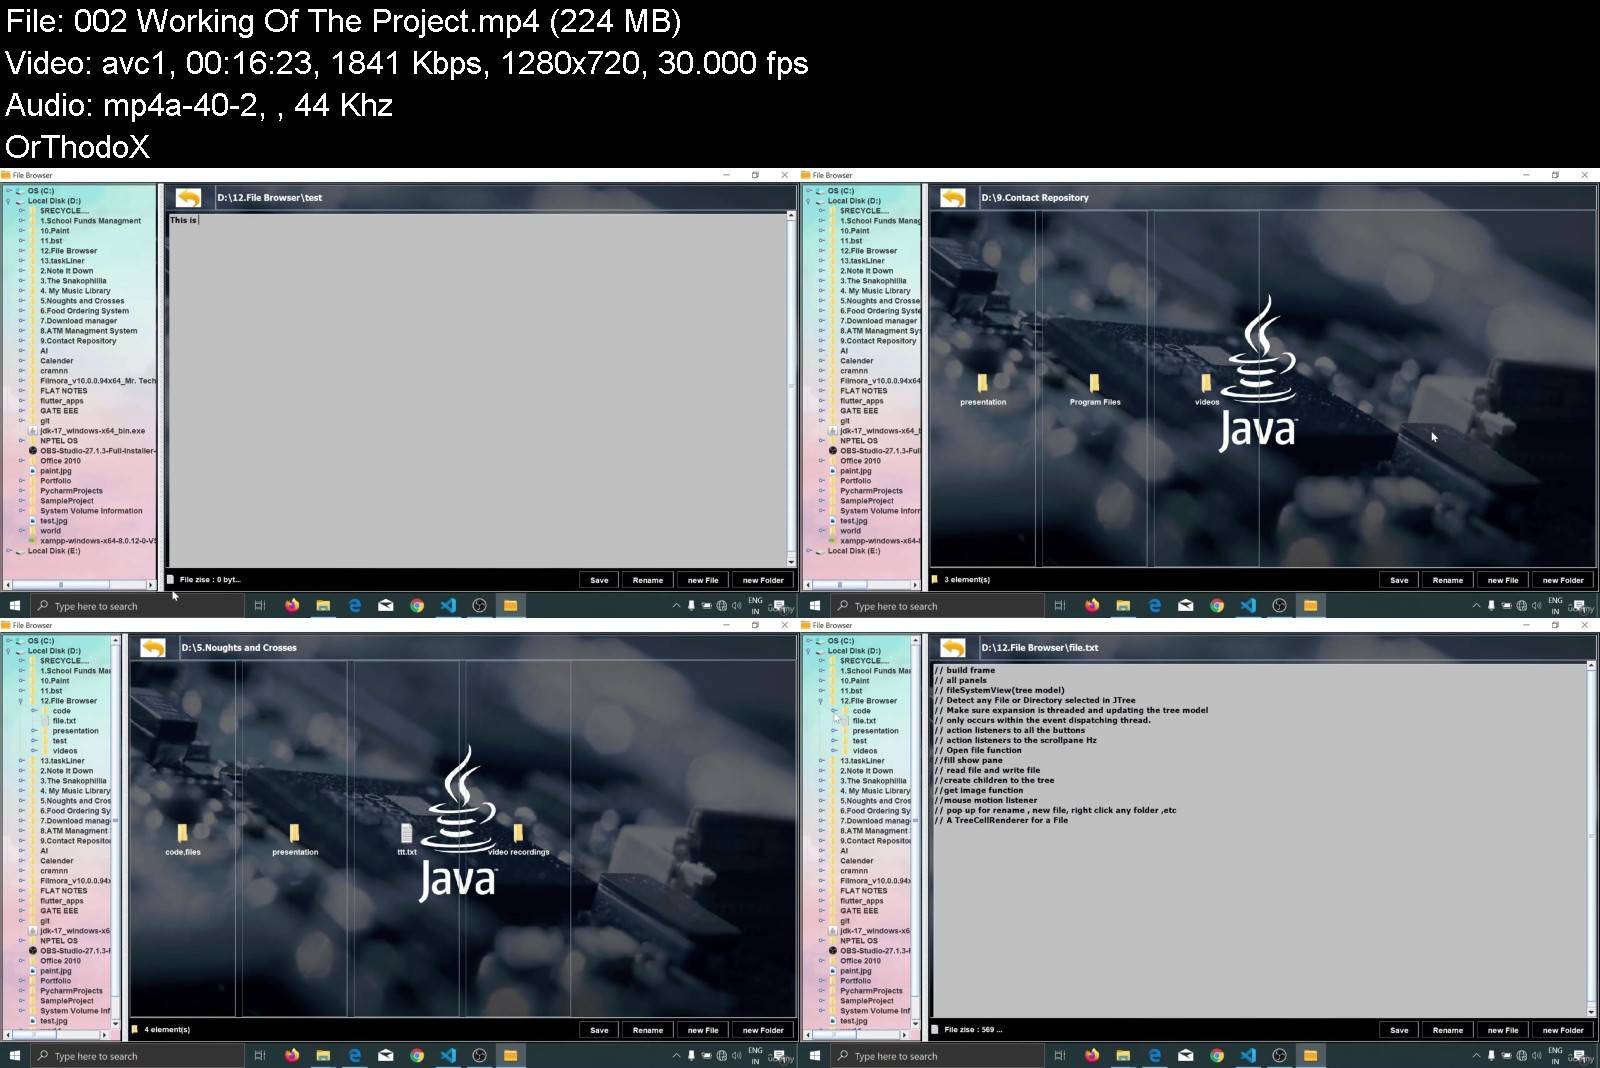The height and width of the screenshot is (1068, 1600).
Task: Open Visual Studio Code from taskbar under Noughts window
Action: pos(448,1055)
